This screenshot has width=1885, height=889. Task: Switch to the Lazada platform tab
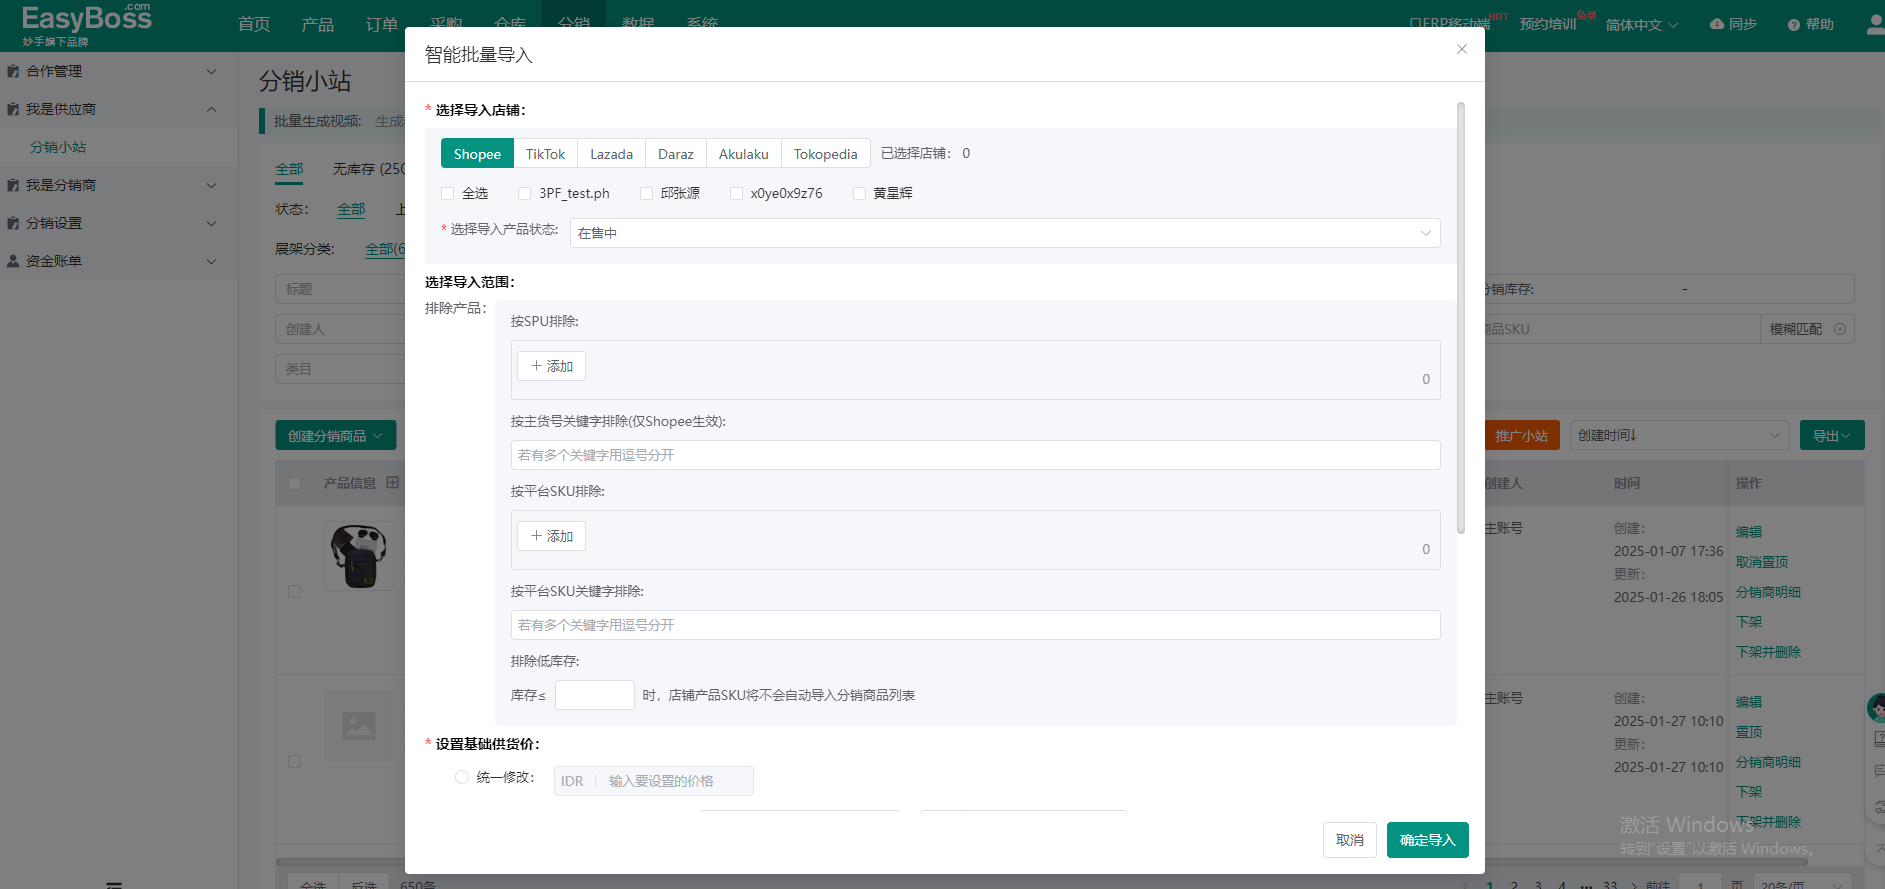point(611,154)
